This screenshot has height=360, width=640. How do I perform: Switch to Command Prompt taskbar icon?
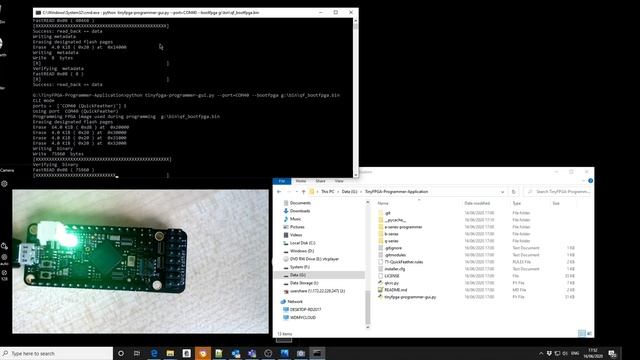coord(317,353)
